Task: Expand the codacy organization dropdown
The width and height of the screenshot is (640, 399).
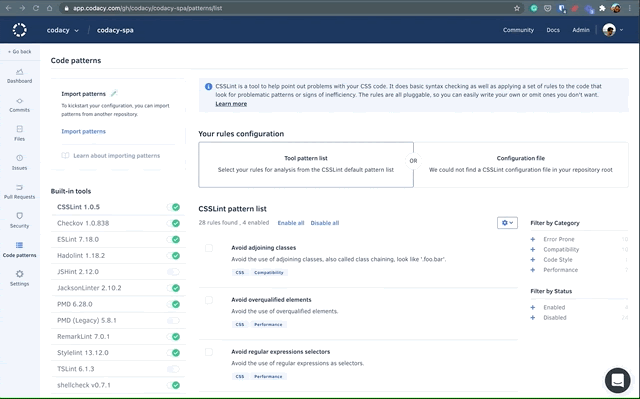Action: (x=62, y=30)
